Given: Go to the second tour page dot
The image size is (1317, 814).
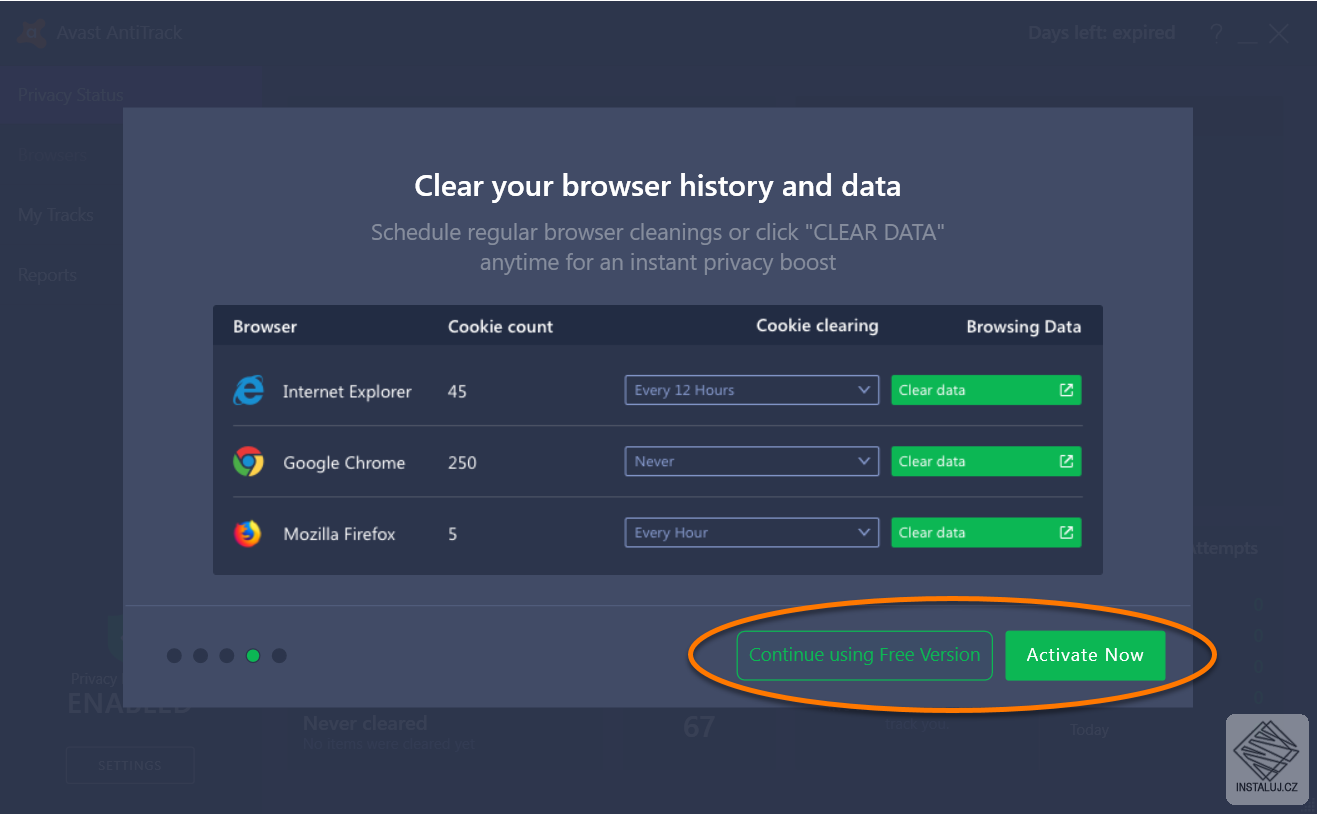Looking at the screenshot, I should point(201,656).
